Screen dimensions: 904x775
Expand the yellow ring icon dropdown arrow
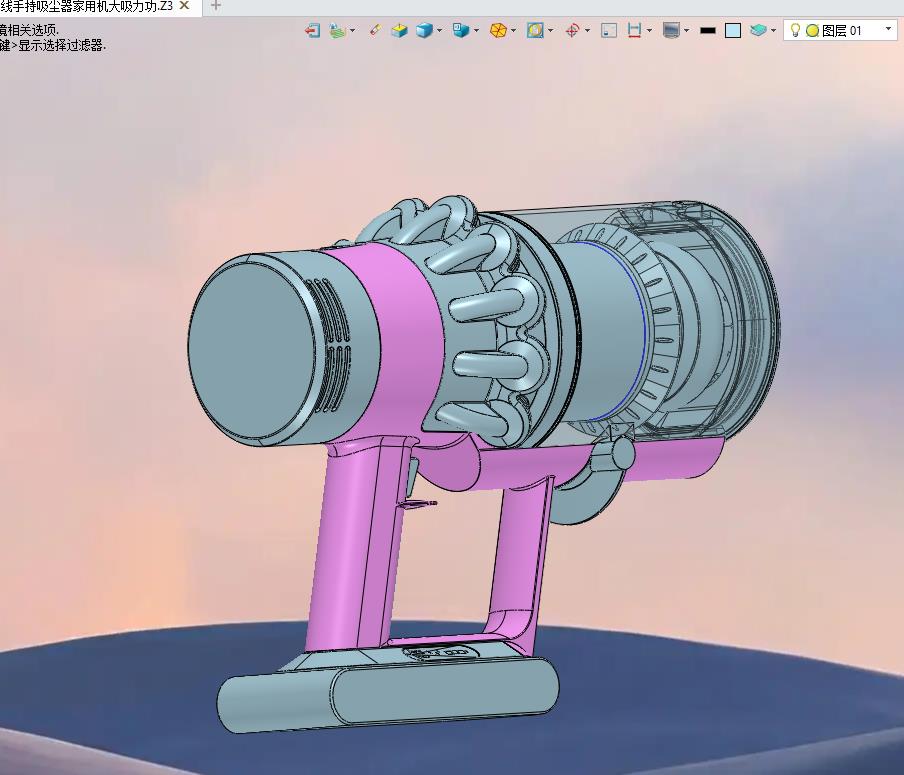551,31
